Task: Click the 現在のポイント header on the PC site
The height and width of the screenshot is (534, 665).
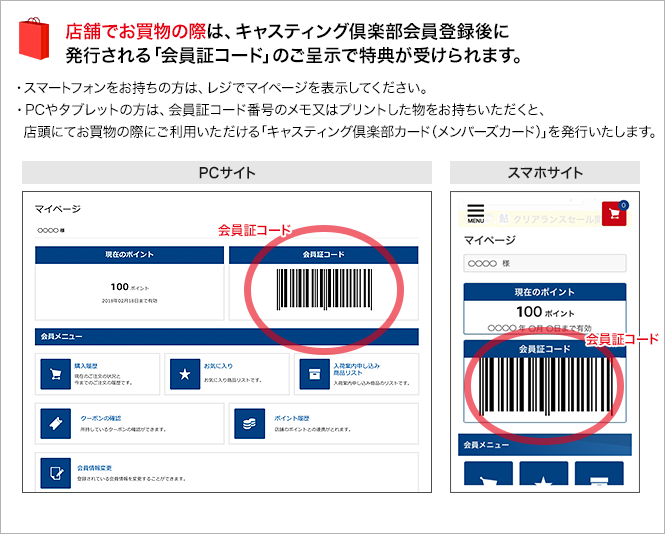Action: point(129,254)
